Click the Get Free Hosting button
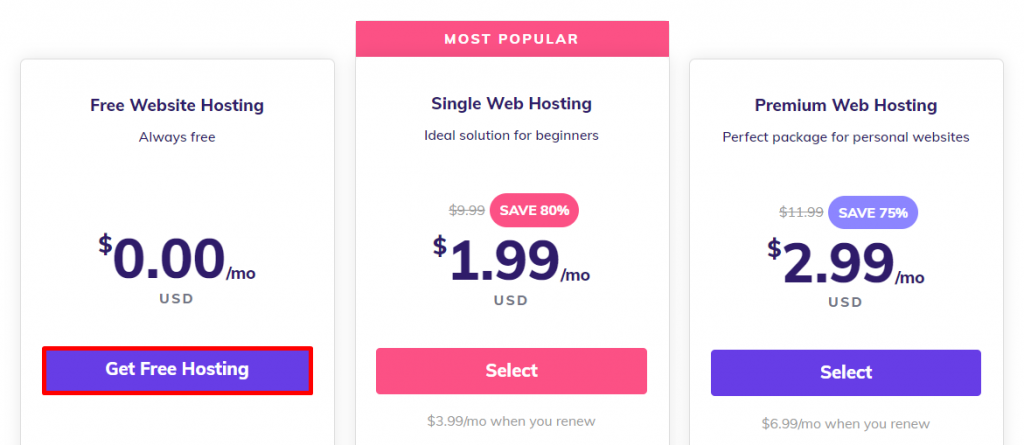Viewport: 1024px width, 445px height. pos(177,370)
